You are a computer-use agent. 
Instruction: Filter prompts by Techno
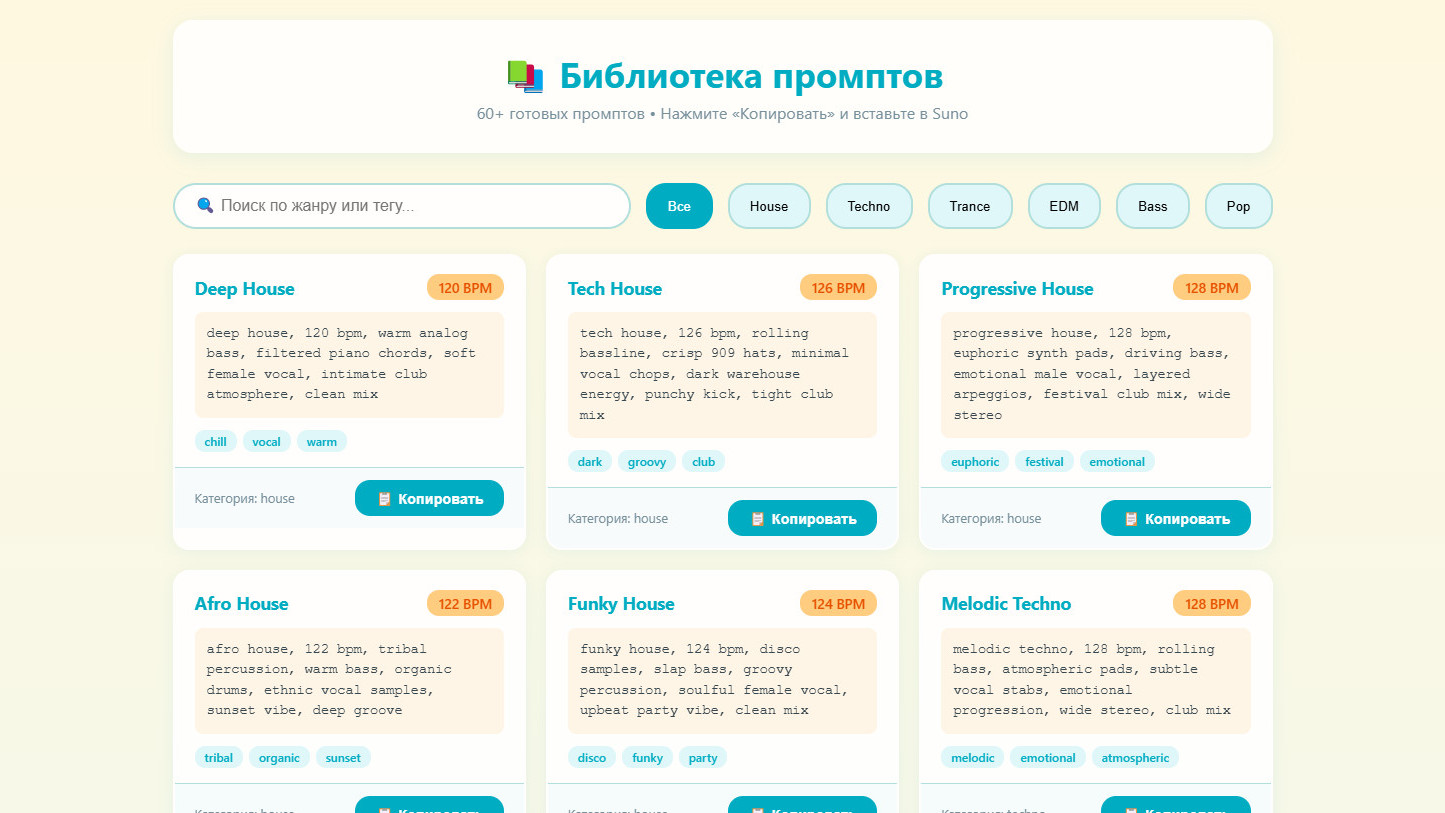(869, 206)
